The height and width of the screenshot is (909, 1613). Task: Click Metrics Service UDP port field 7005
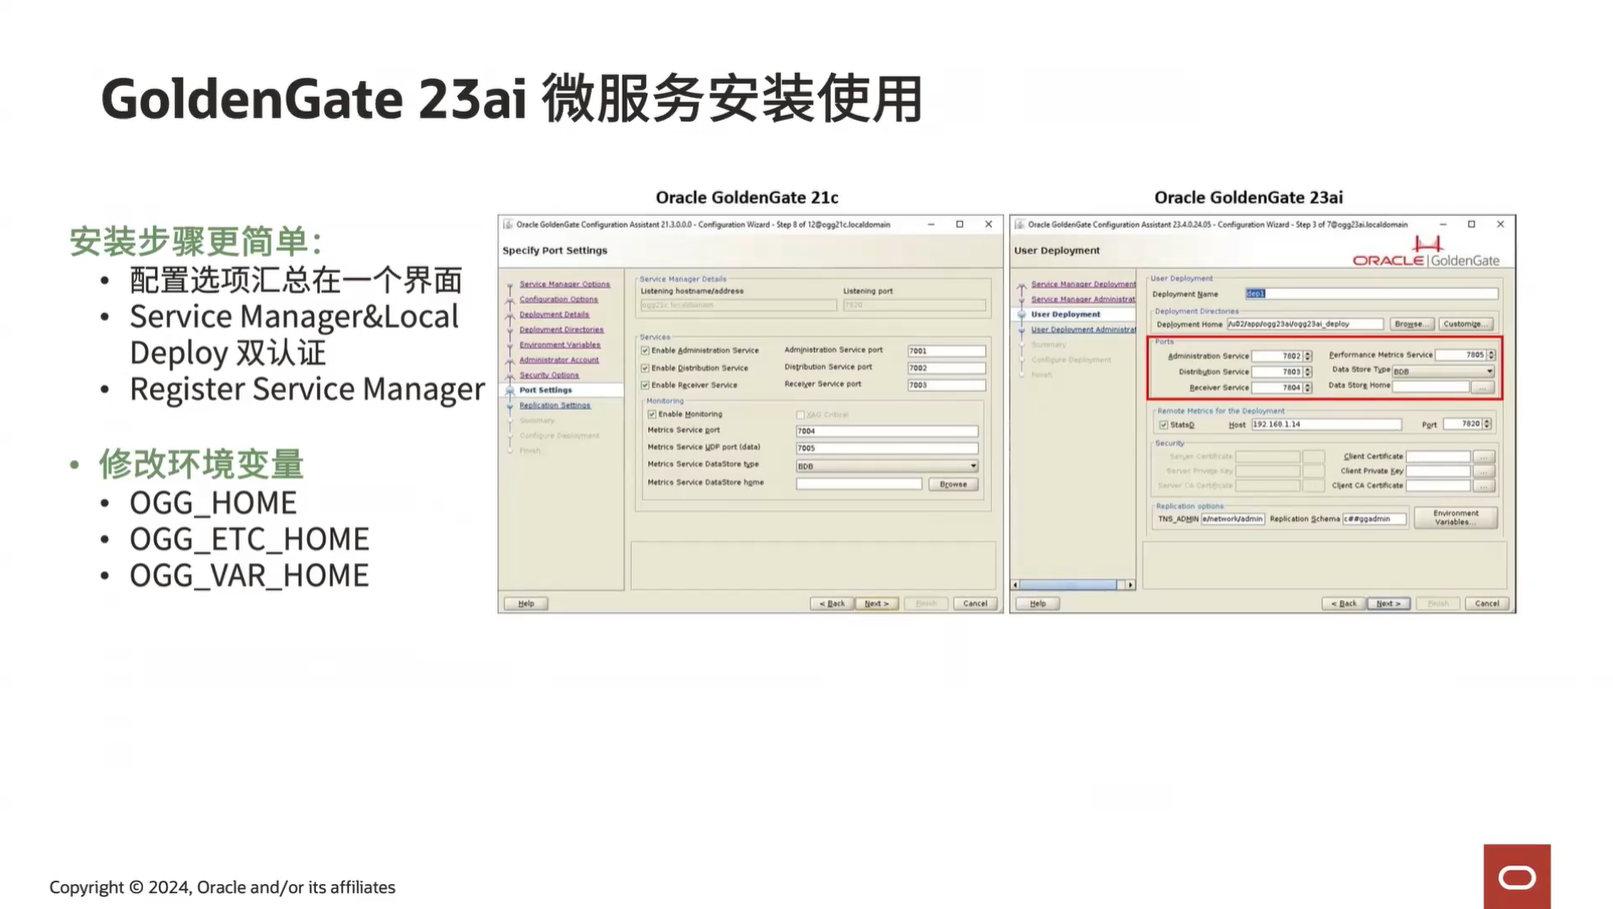pyautogui.click(x=886, y=448)
